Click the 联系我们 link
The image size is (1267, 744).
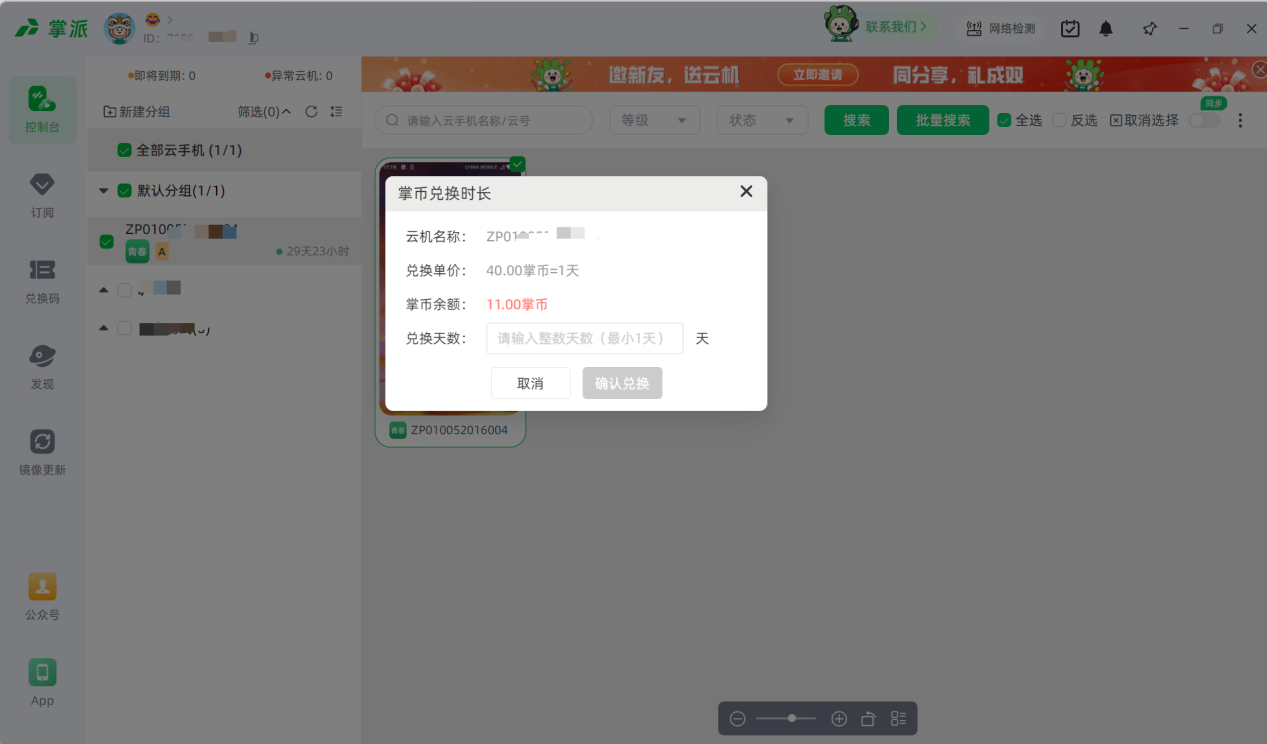pyautogui.click(x=896, y=27)
